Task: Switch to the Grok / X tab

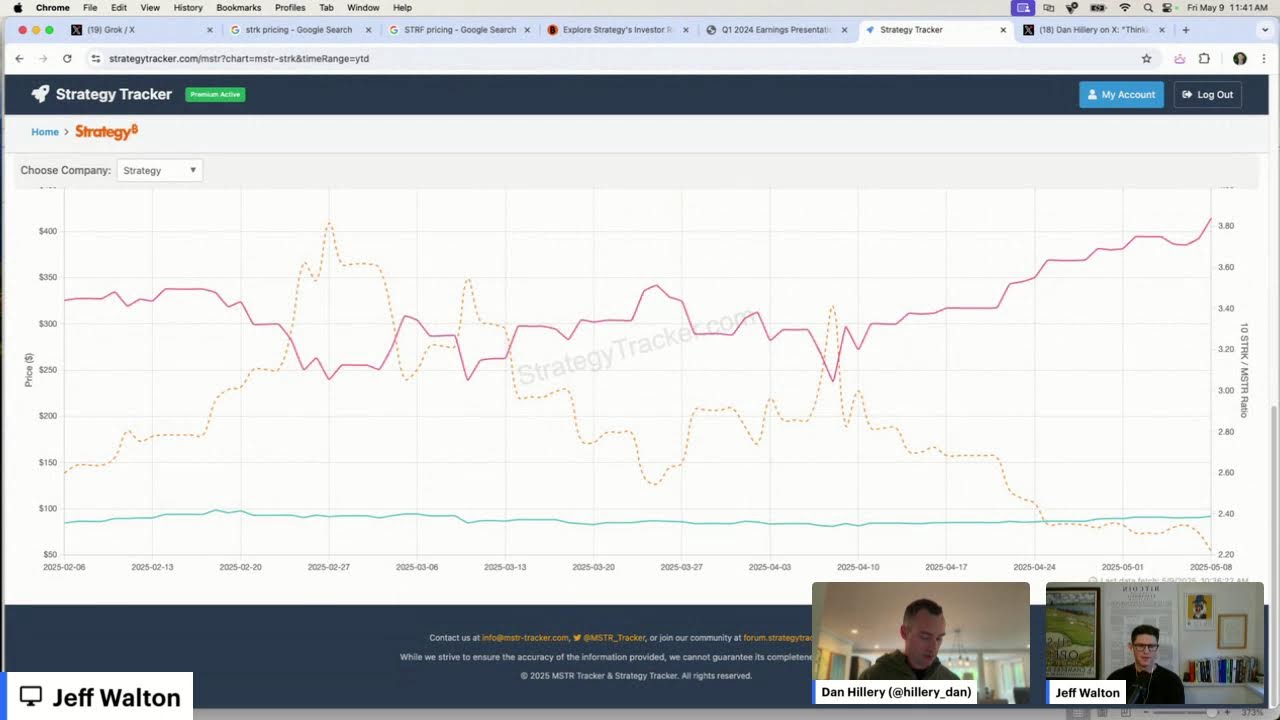Action: 140,30
